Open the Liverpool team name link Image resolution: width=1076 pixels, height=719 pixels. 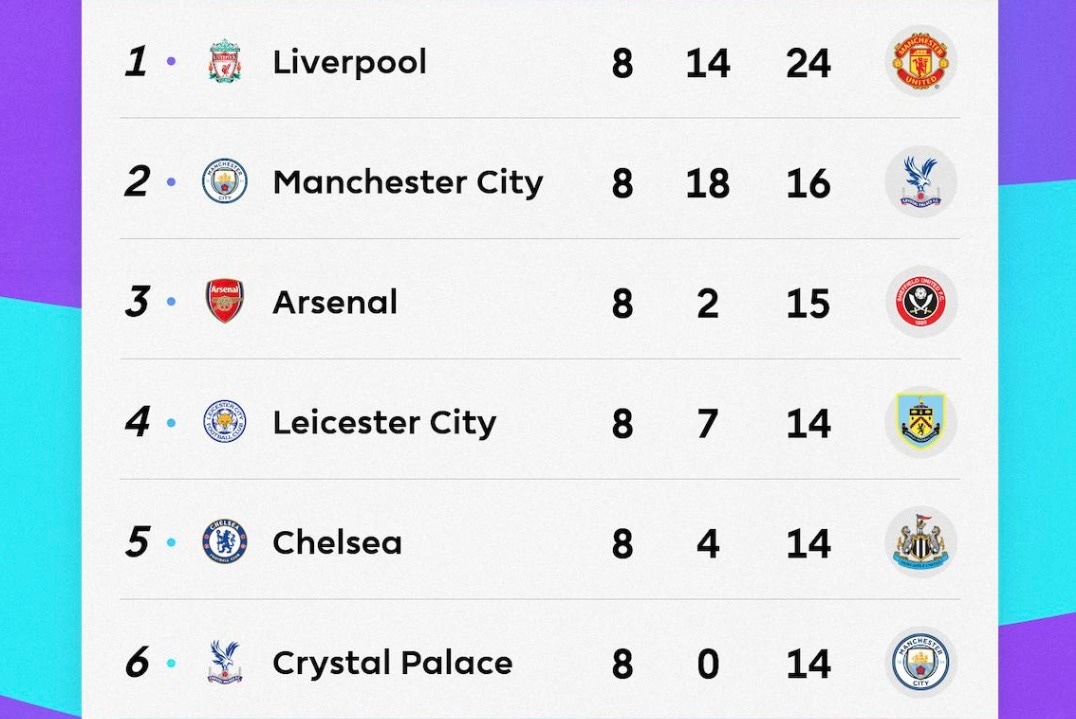tap(349, 62)
